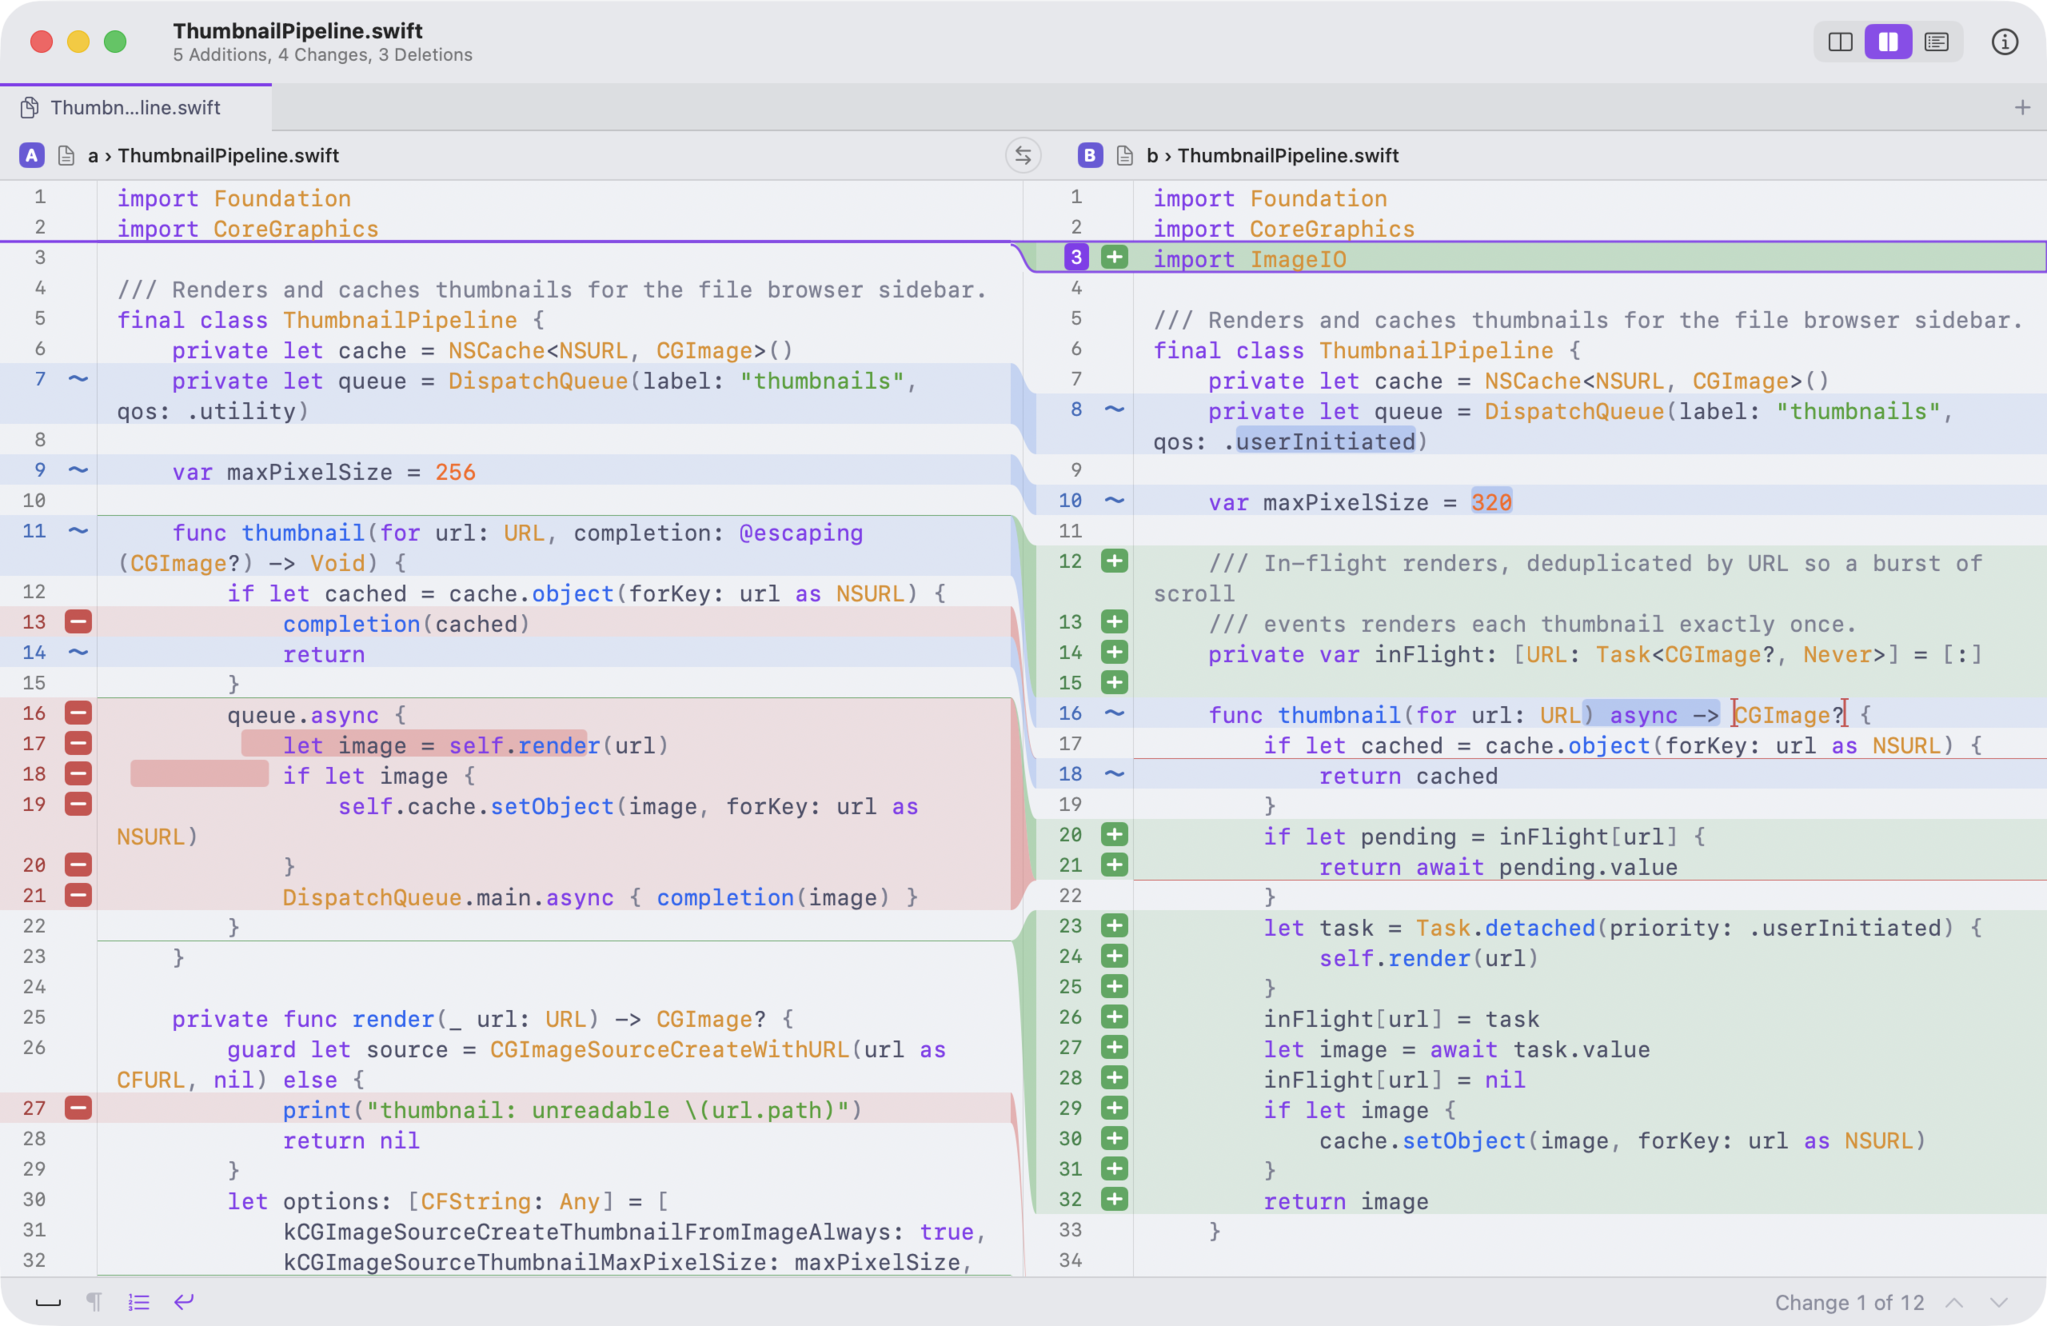Click the change marker on left line 9
This screenshot has width=2047, height=1326.
(x=78, y=470)
